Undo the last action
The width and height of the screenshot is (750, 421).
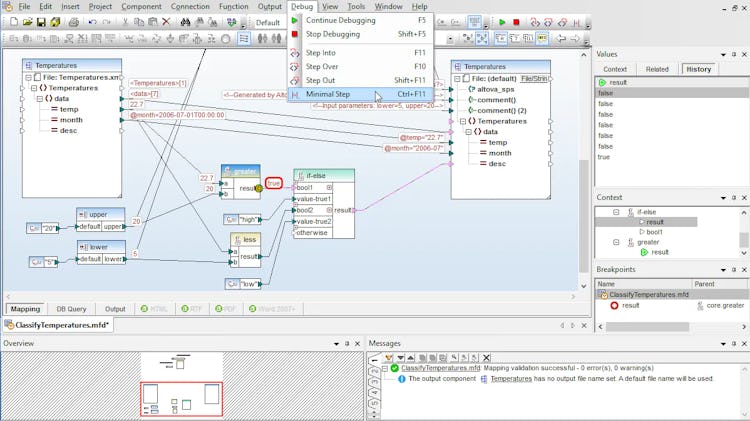pos(92,22)
